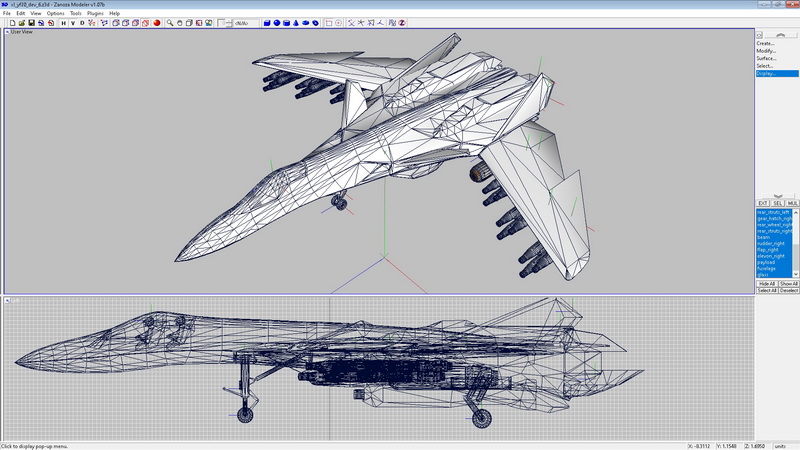
Task: Expand the Create... command group
Action: tap(765, 43)
